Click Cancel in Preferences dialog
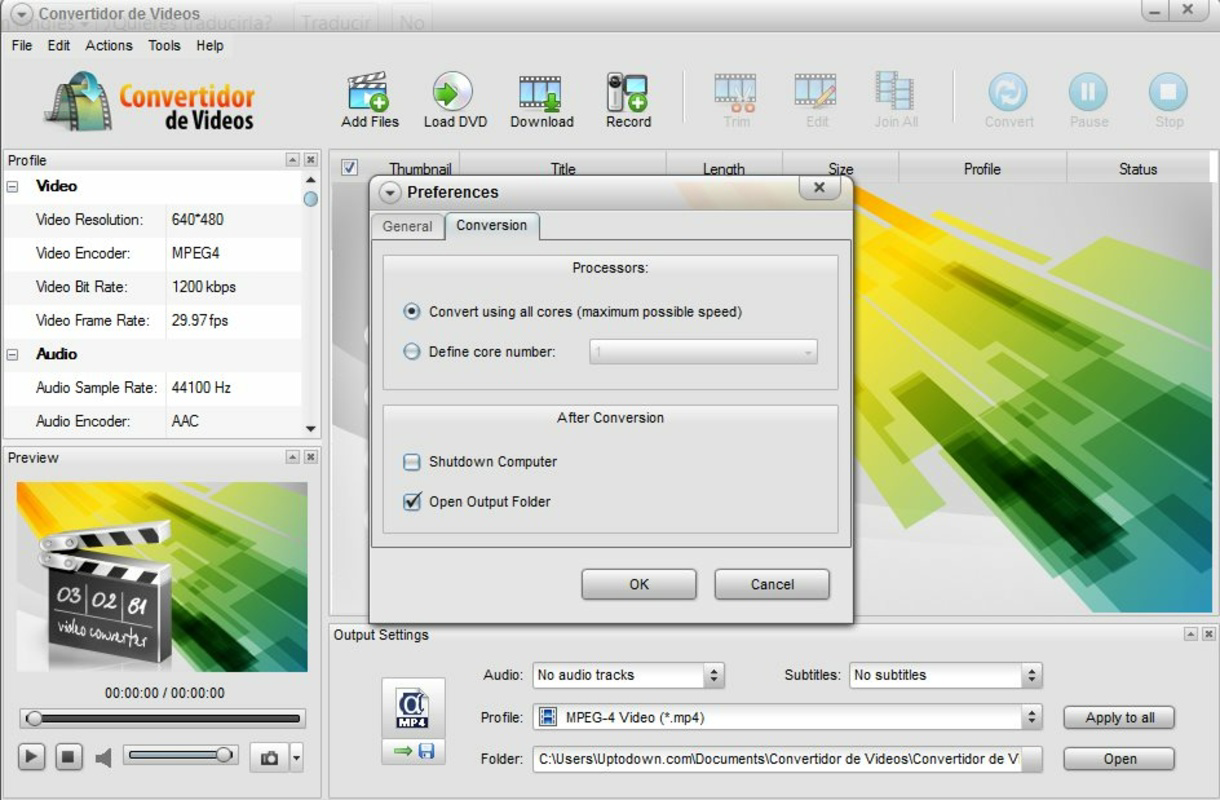 click(x=772, y=584)
